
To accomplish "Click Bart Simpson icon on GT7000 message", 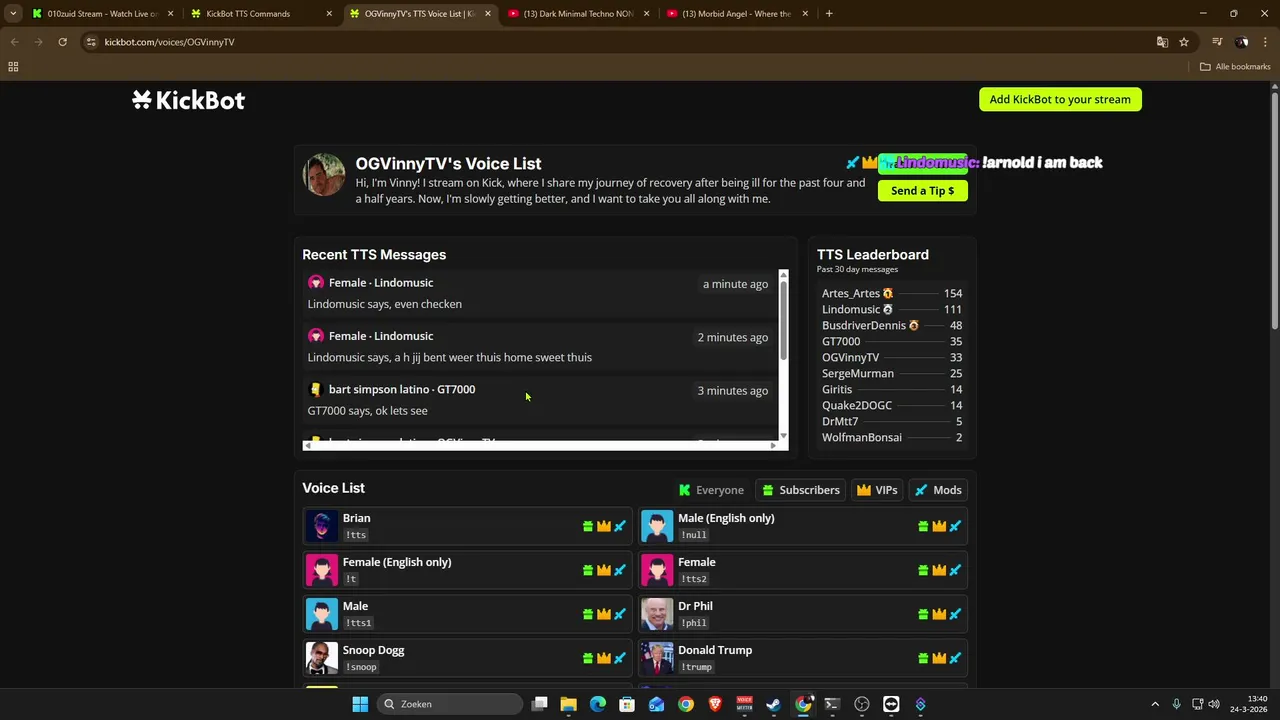I will tap(316, 390).
